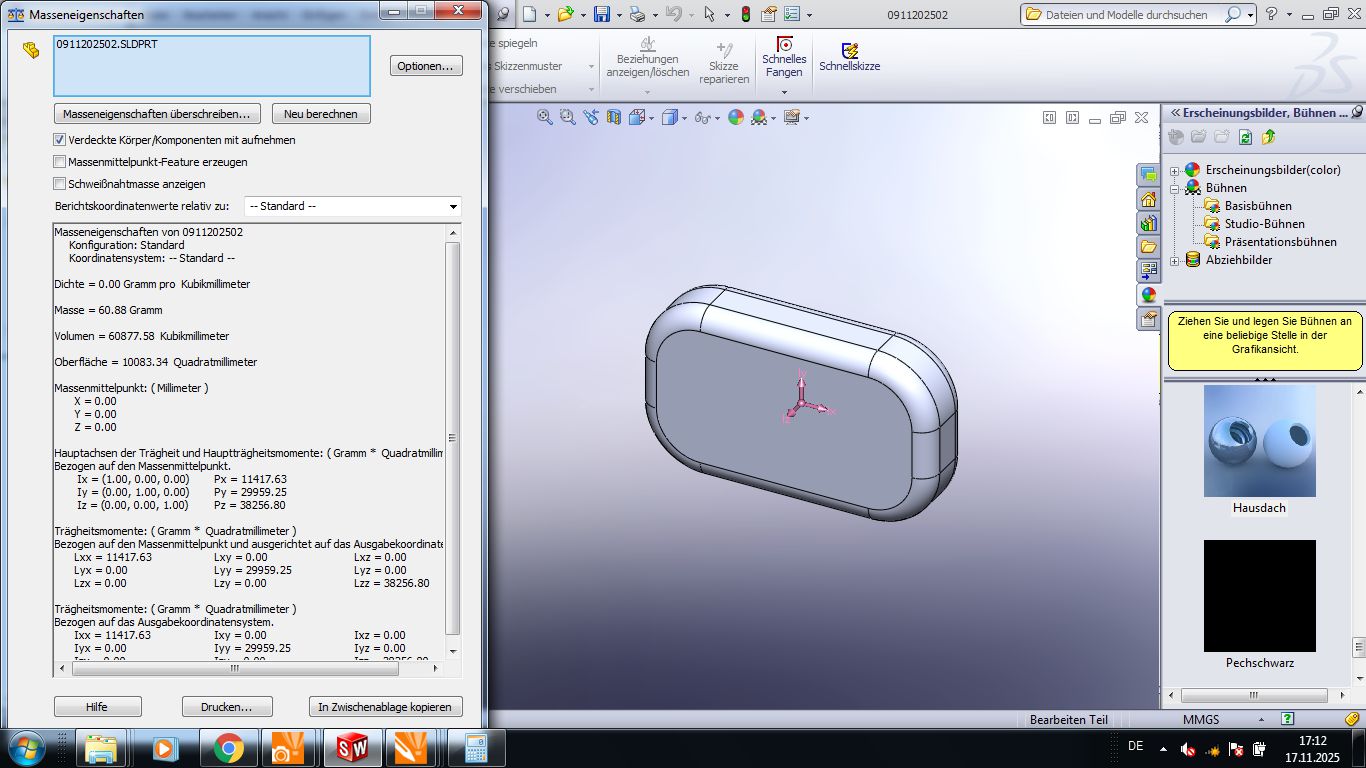The width and height of the screenshot is (1366, 768).
Task: Click the 0911202502.SLDPRT selection box
Action: point(212,67)
